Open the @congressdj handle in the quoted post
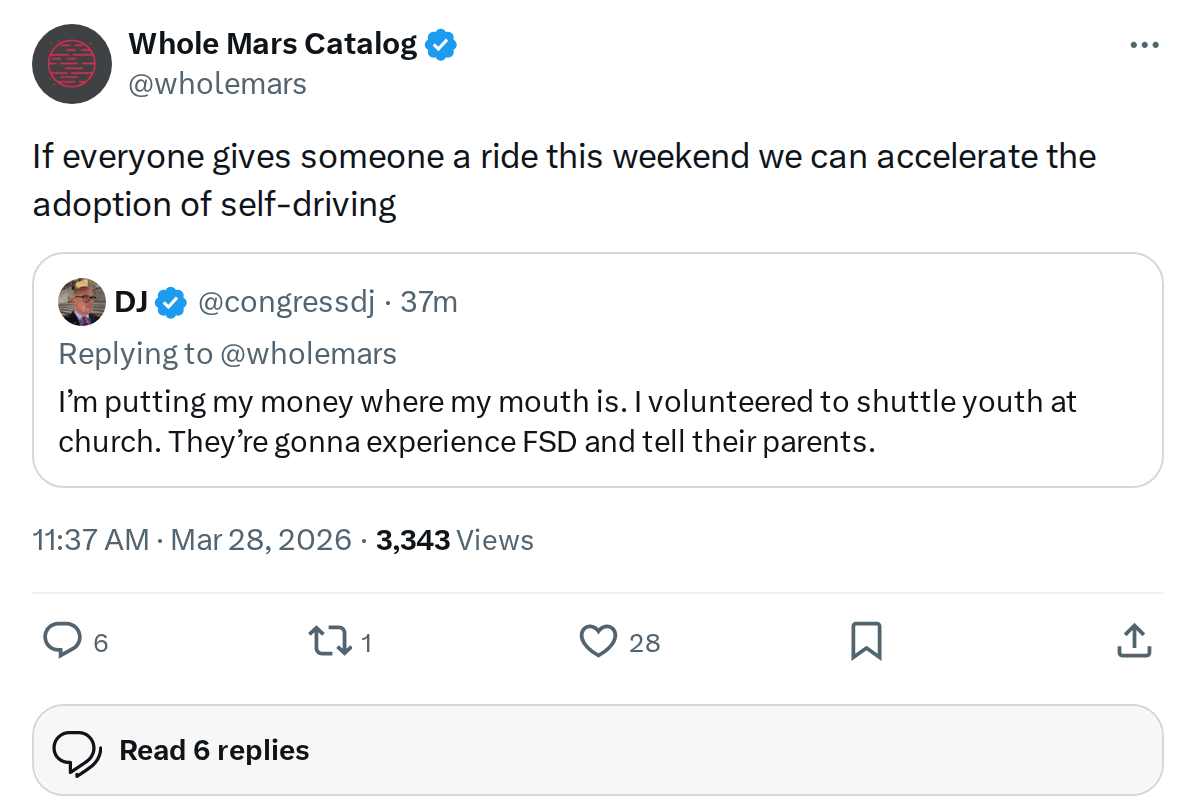Viewport: 1196px width, 812px height. pos(287,302)
